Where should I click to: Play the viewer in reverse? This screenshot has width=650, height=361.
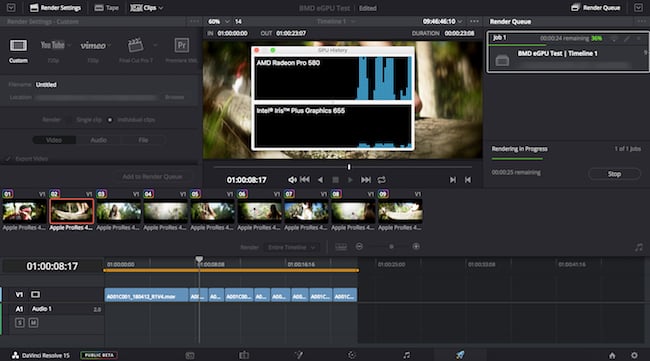[x=320, y=180]
